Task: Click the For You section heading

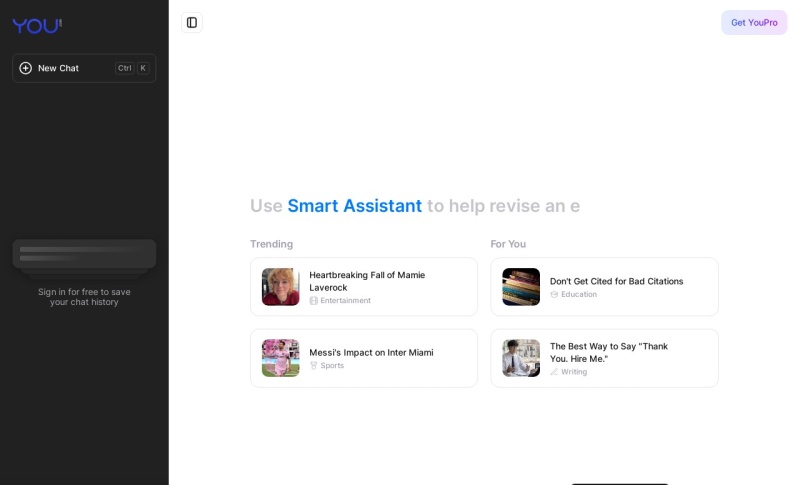Action: point(508,244)
